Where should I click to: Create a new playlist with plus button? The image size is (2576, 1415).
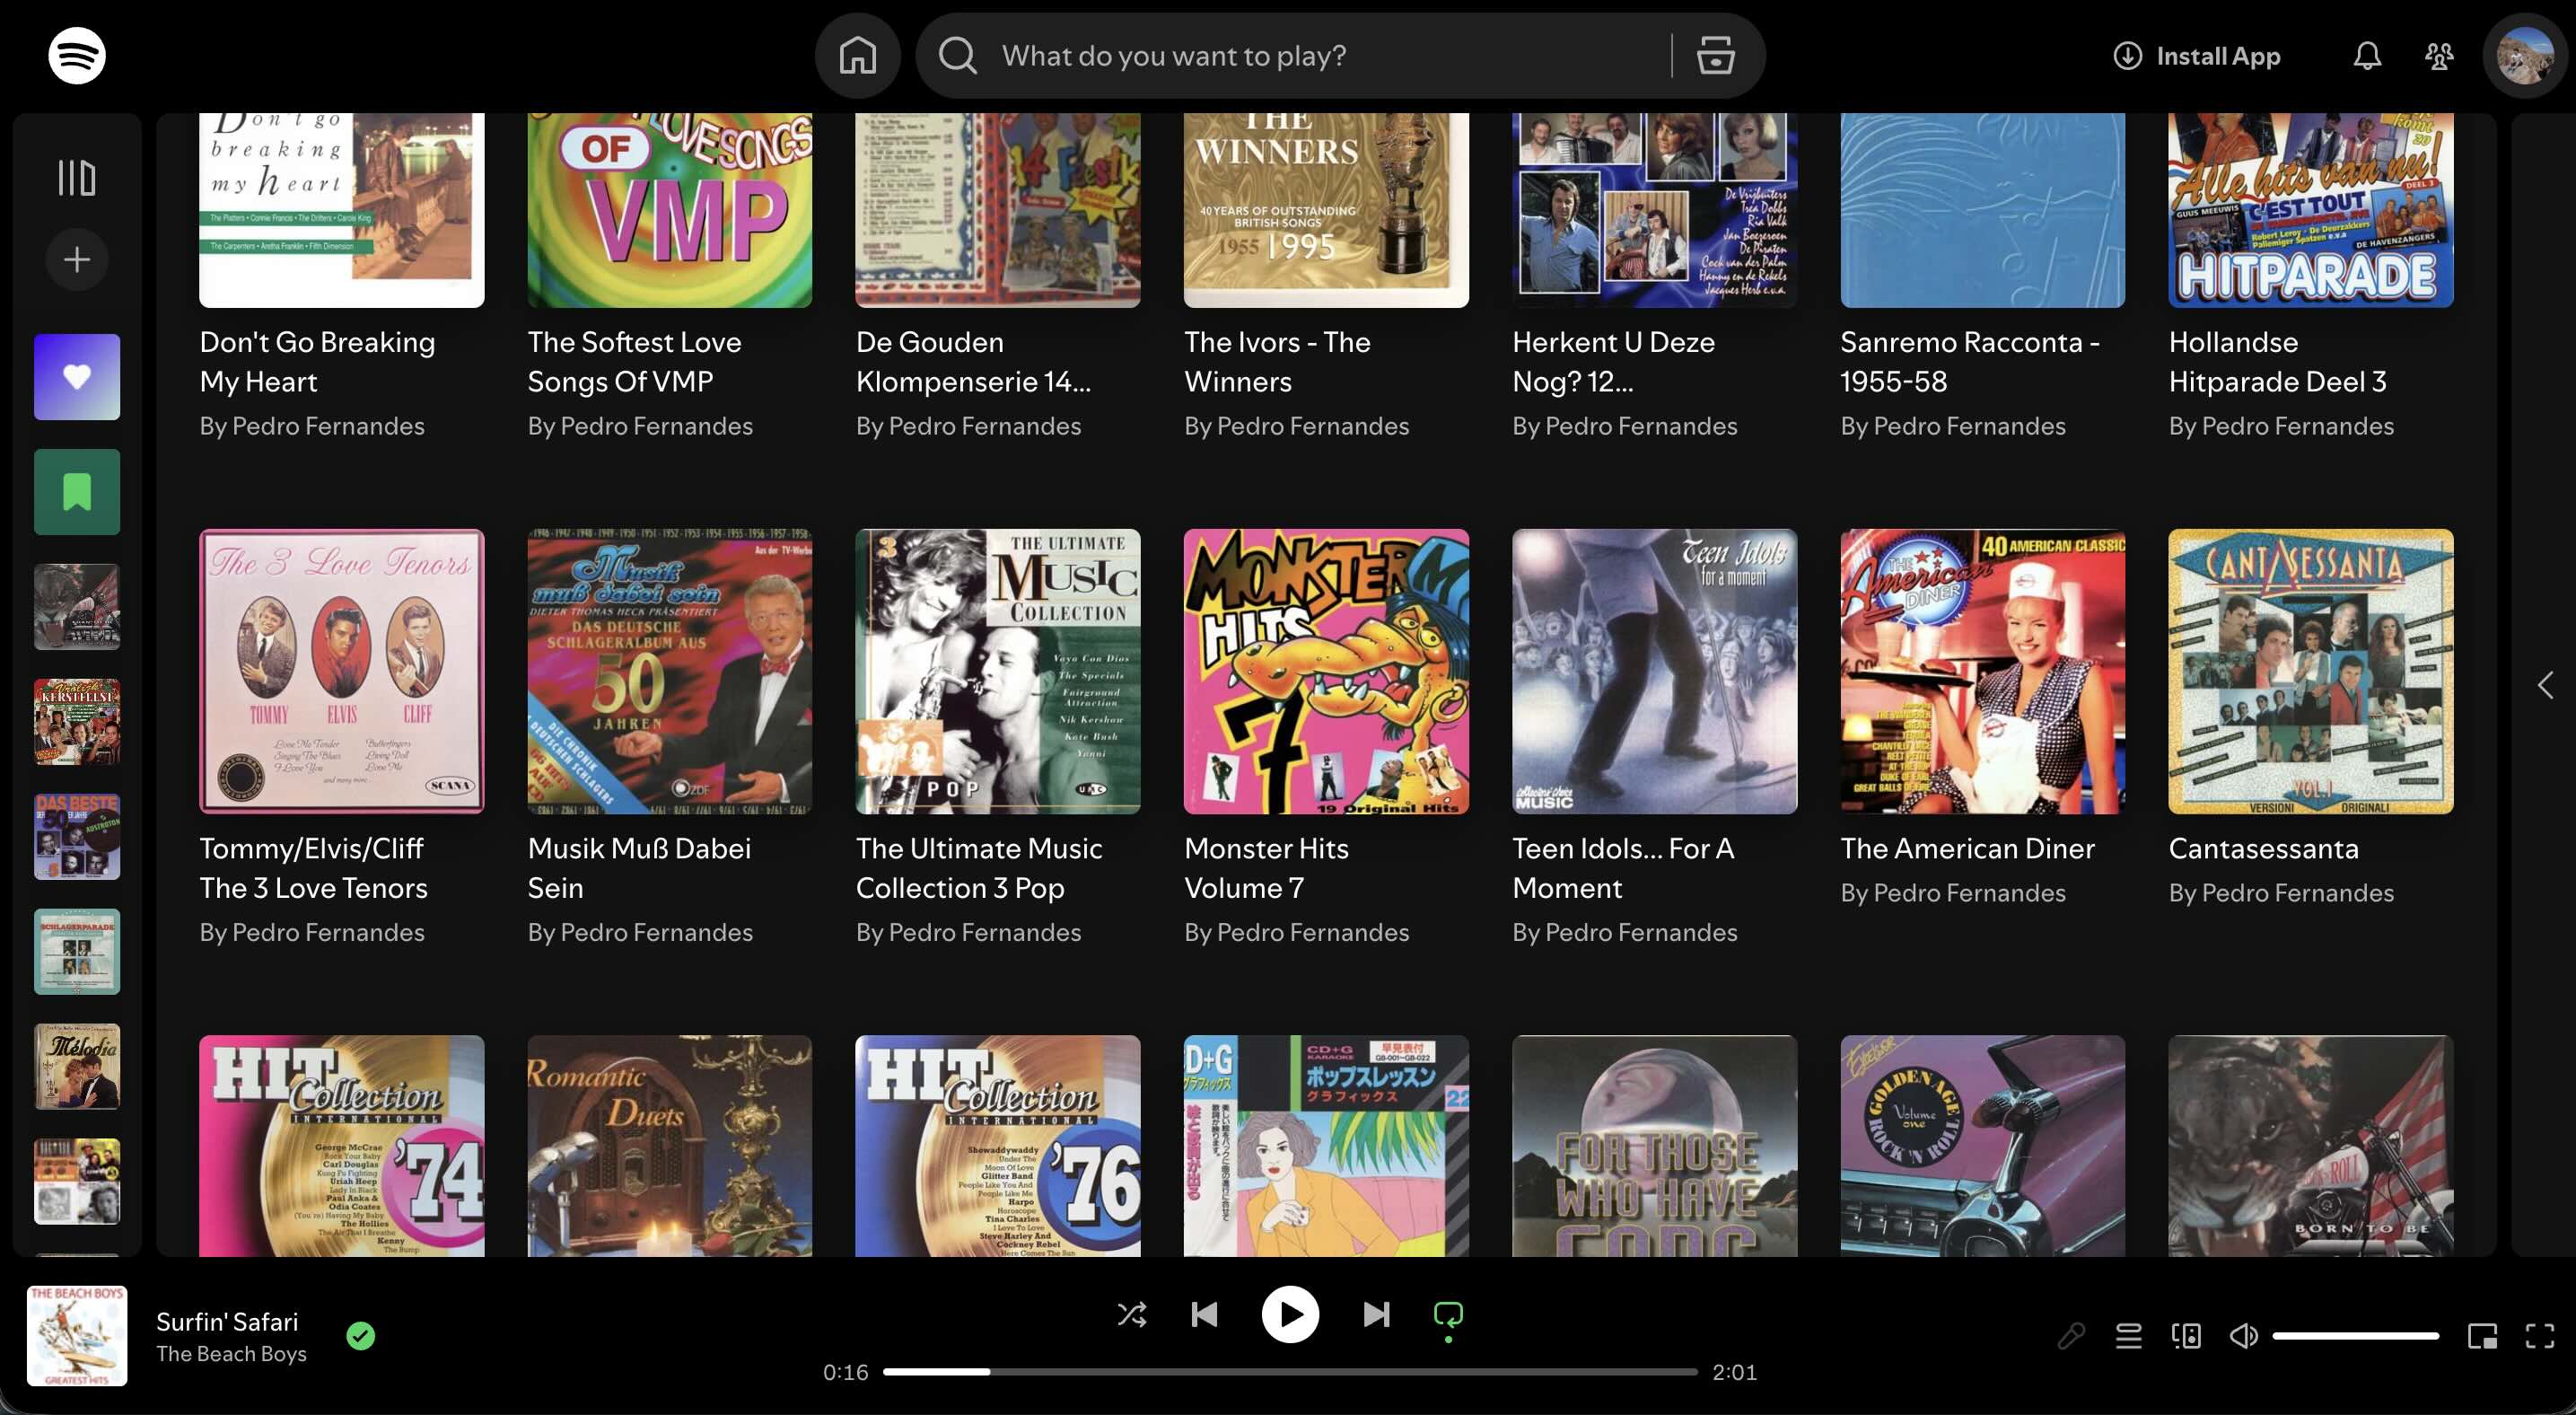[x=77, y=260]
